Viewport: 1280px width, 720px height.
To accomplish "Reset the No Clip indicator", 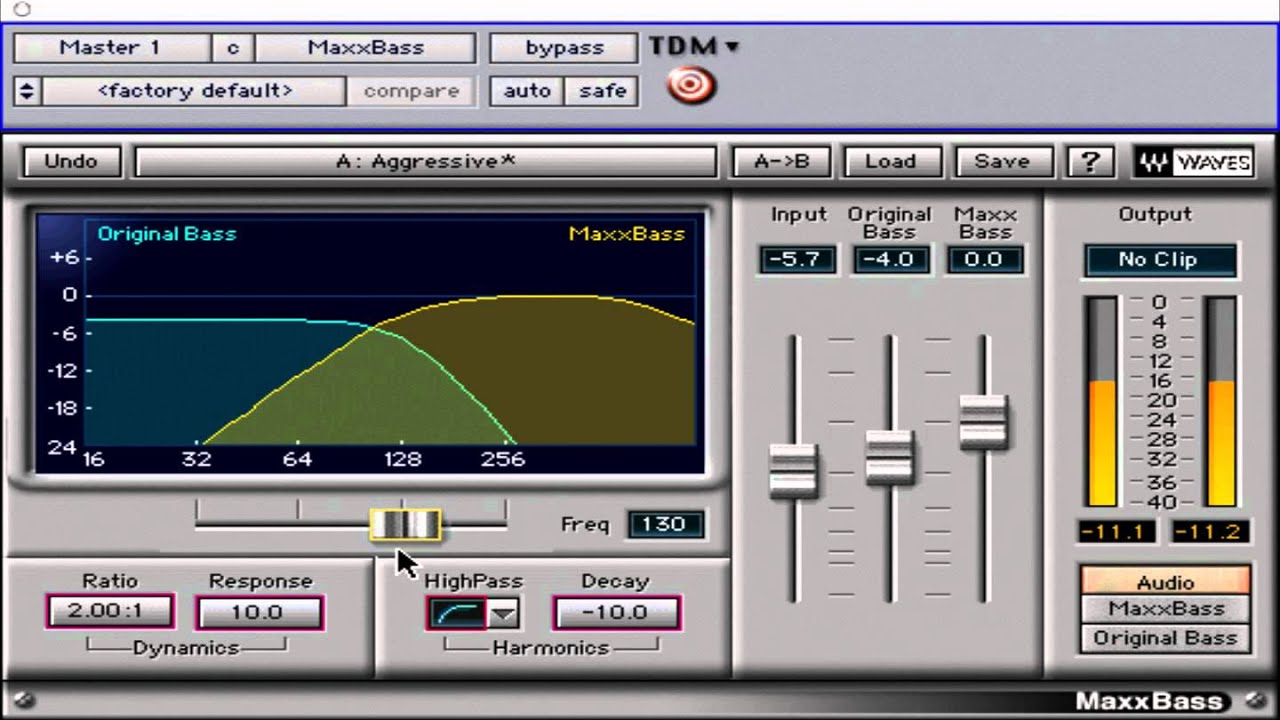I will pos(1159,260).
